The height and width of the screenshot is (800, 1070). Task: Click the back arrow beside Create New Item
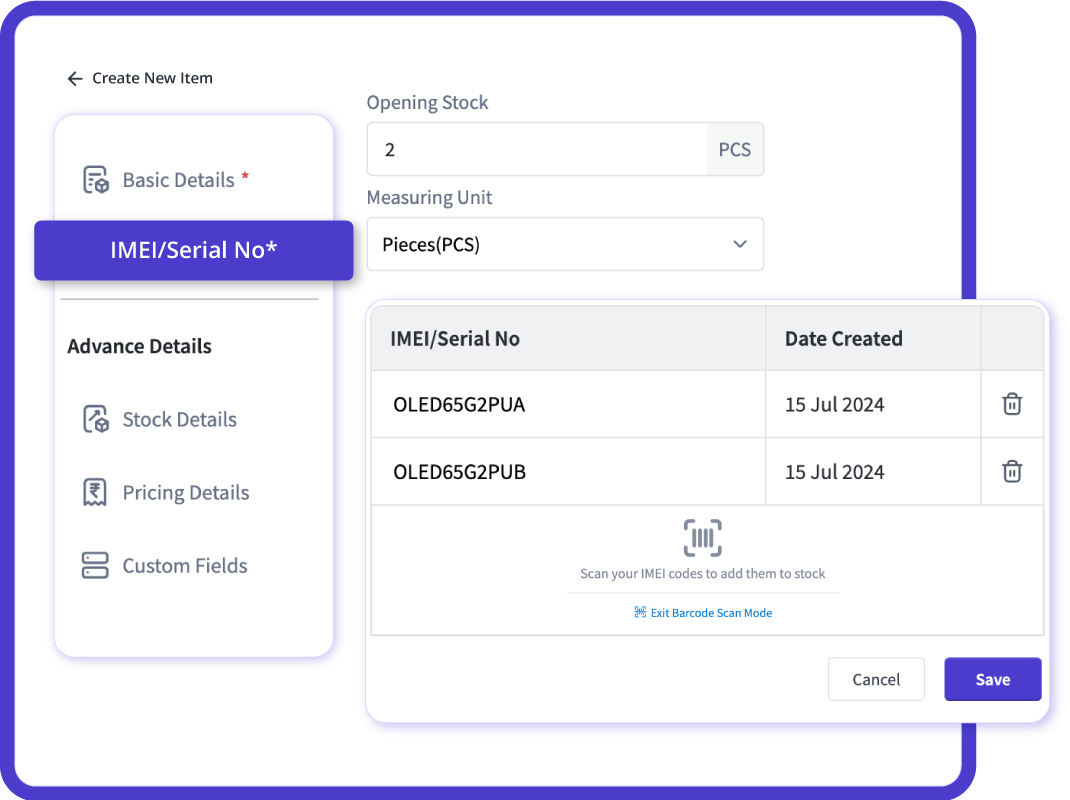[75, 78]
